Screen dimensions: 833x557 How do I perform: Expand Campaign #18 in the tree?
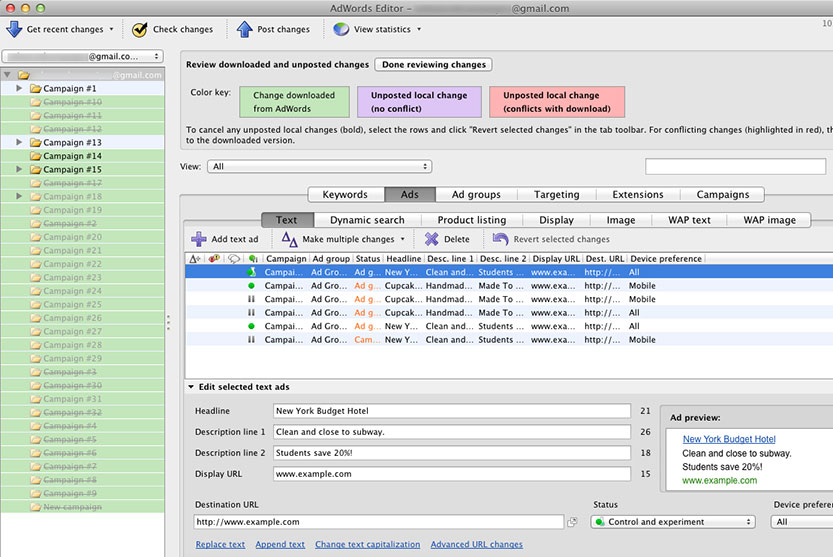[x=19, y=197]
